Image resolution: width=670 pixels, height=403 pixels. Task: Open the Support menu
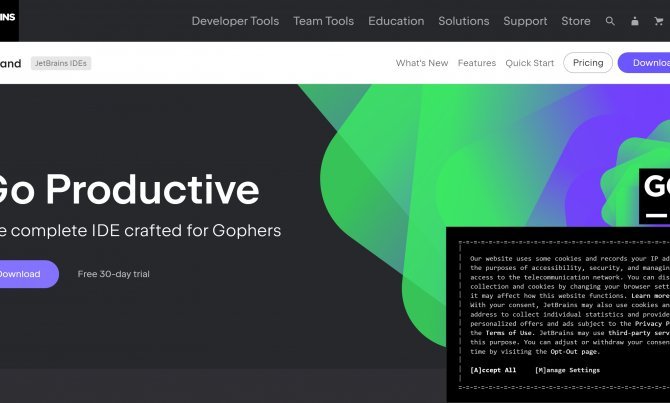pos(525,21)
